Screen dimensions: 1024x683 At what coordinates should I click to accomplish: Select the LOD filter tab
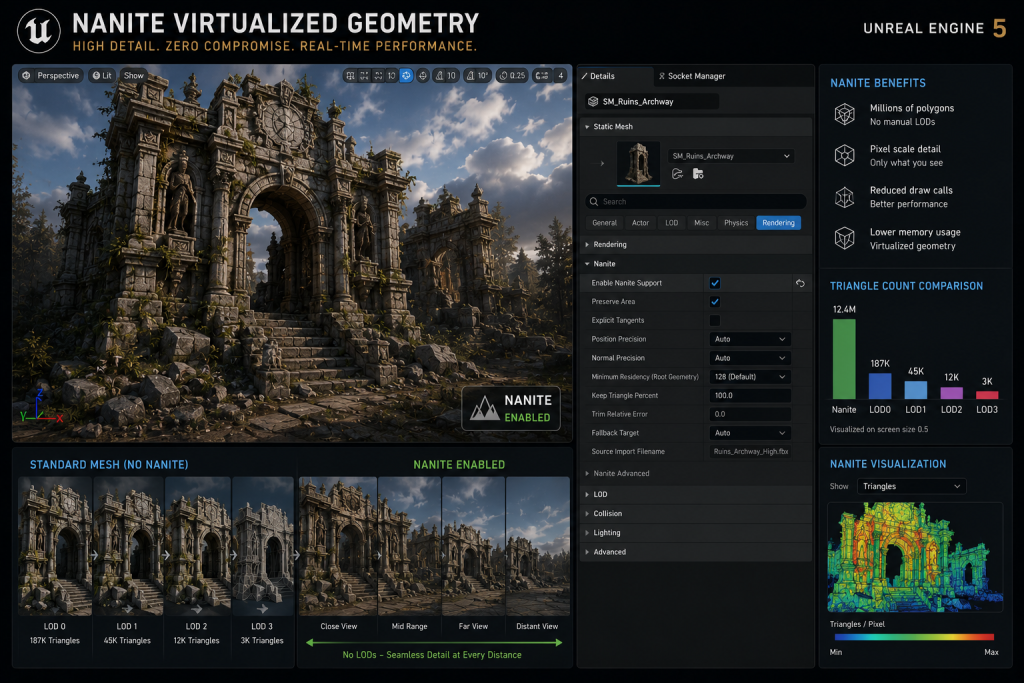coord(671,223)
